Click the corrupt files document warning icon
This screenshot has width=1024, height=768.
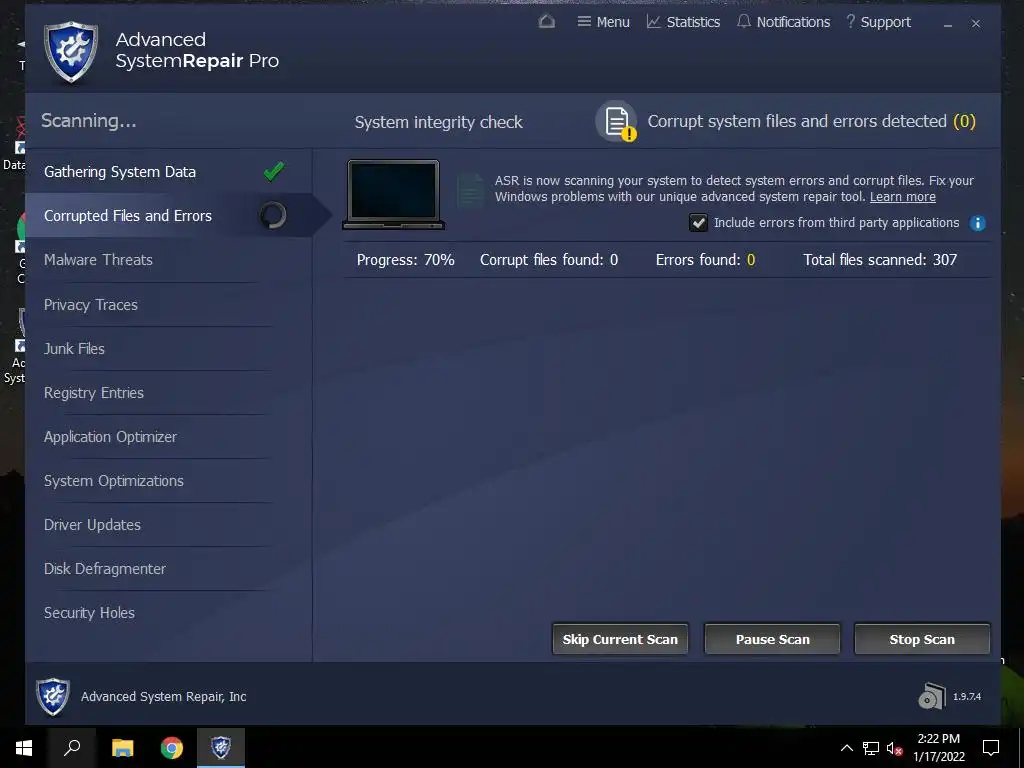tap(616, 121)
